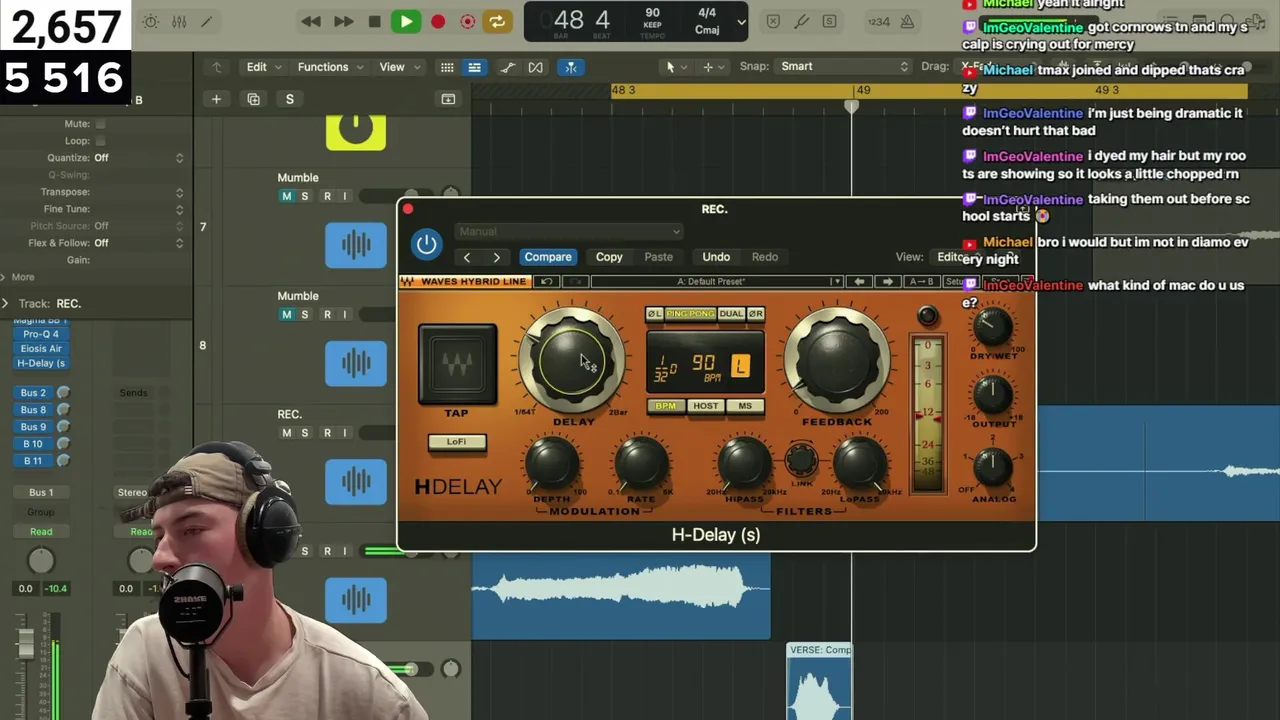This screenshot has height=720, width=1280.
Task: Toggle the LoFi button on H-Delay
Action: pos(457,442)
